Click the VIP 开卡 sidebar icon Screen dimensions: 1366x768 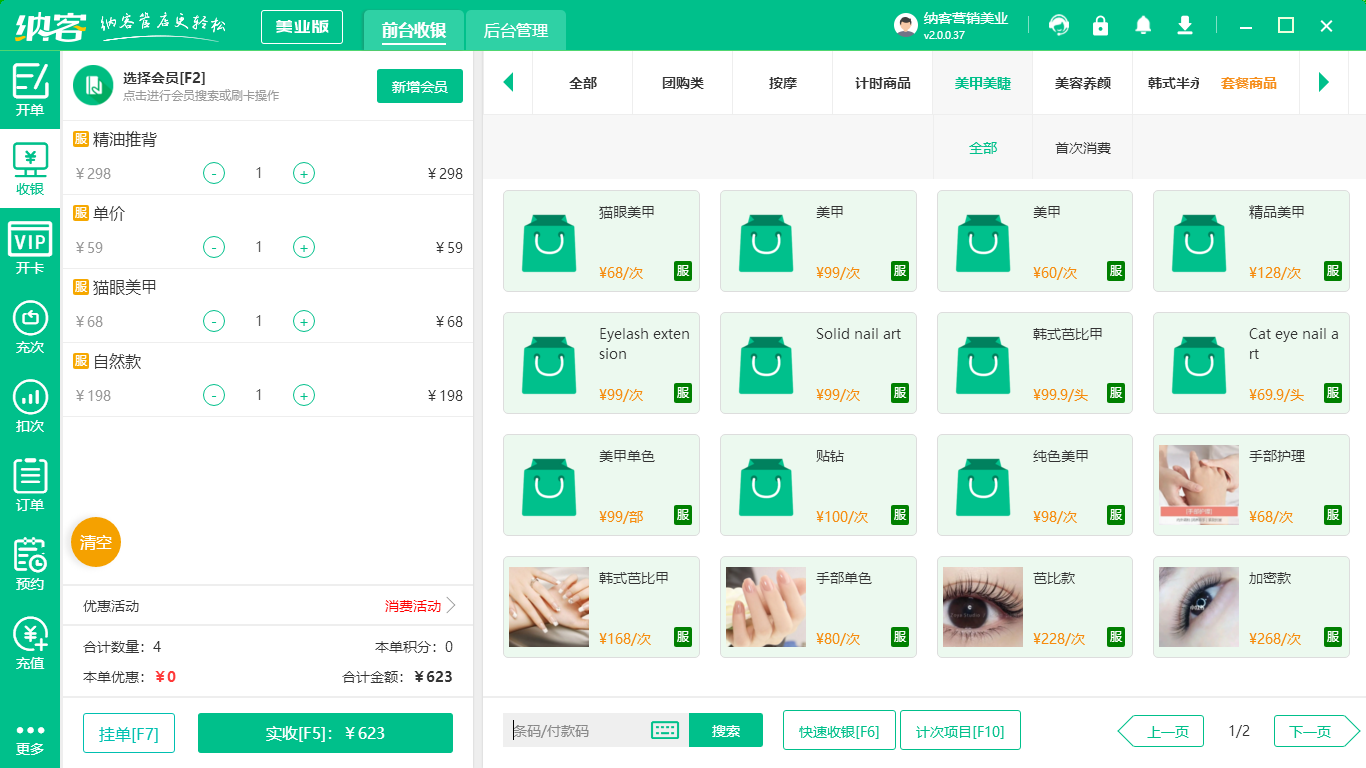pyautogui.click(x=29, y=243)
